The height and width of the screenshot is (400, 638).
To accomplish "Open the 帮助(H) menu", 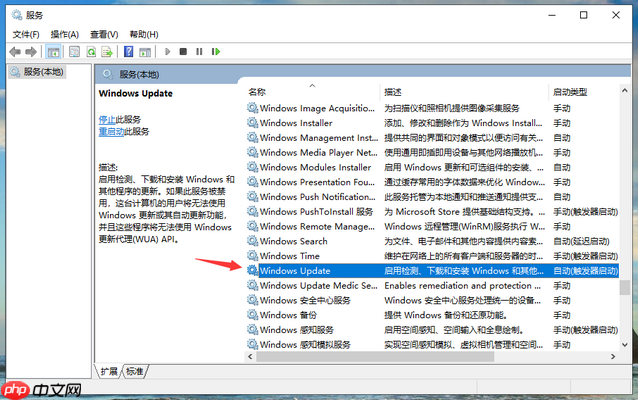I will pos(144,35).
